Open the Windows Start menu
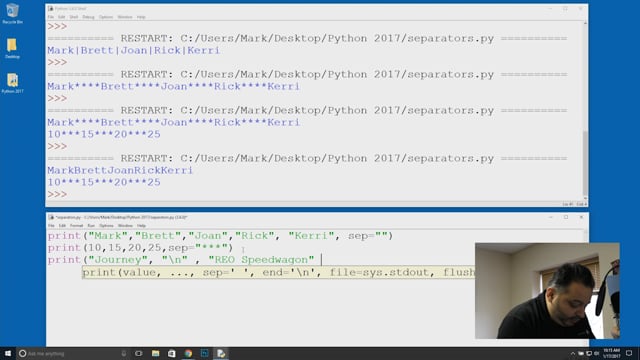This screenshot has height=360, width=640. [x=8, y=353]
